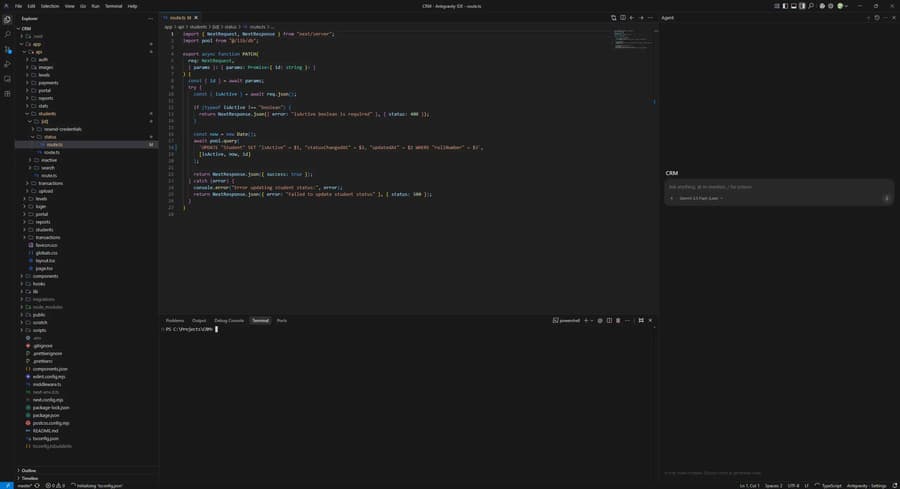Open the Search view in activity bar
This screenshot has height=489, width=900.
7,34
